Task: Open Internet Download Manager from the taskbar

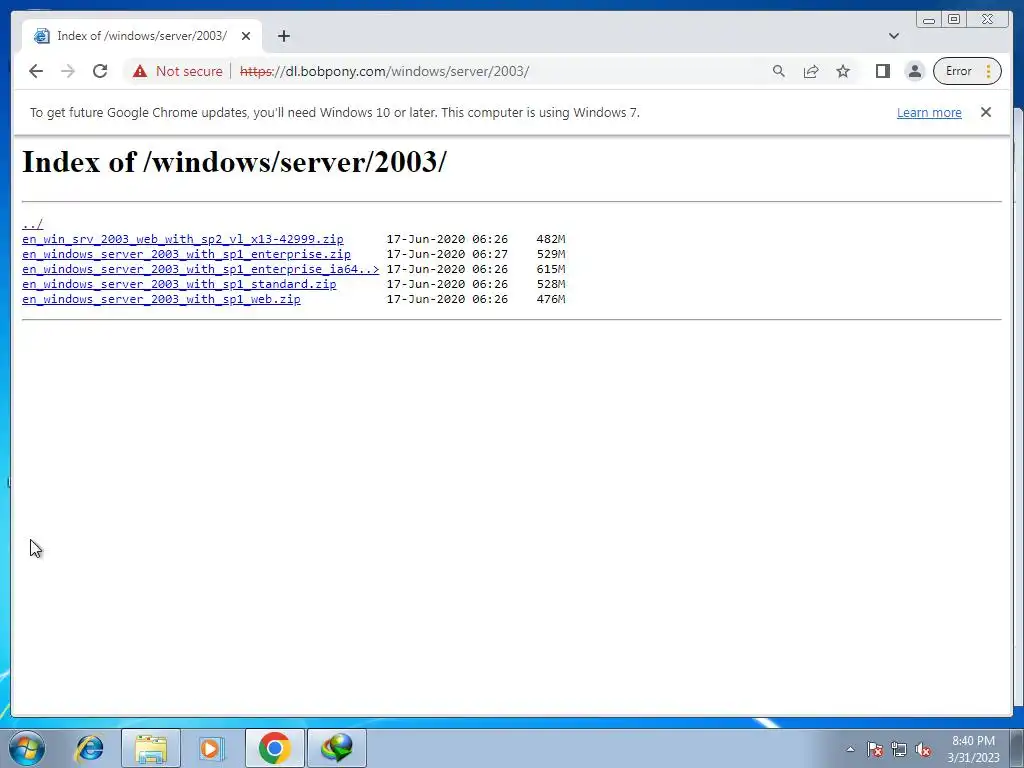Action: [337, 748]
